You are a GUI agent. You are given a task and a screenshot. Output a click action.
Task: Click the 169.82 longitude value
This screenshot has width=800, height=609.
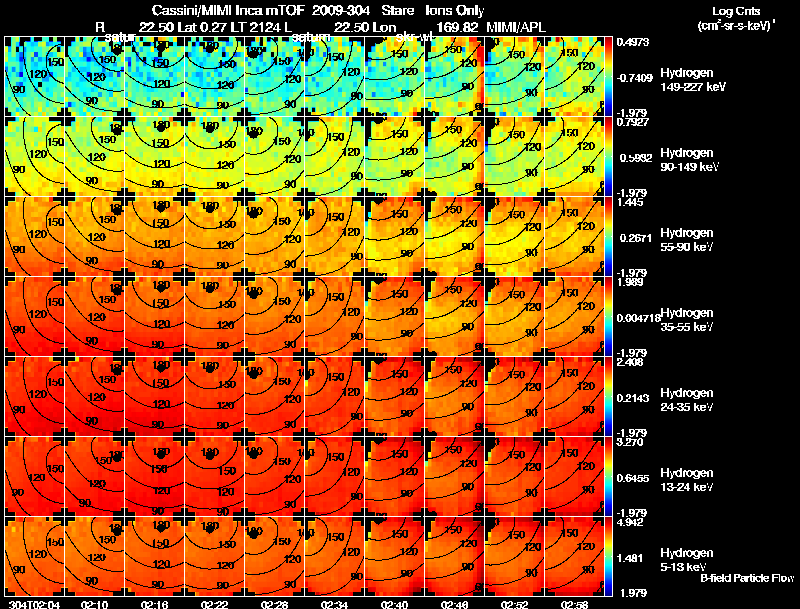[x=457, y=27]
